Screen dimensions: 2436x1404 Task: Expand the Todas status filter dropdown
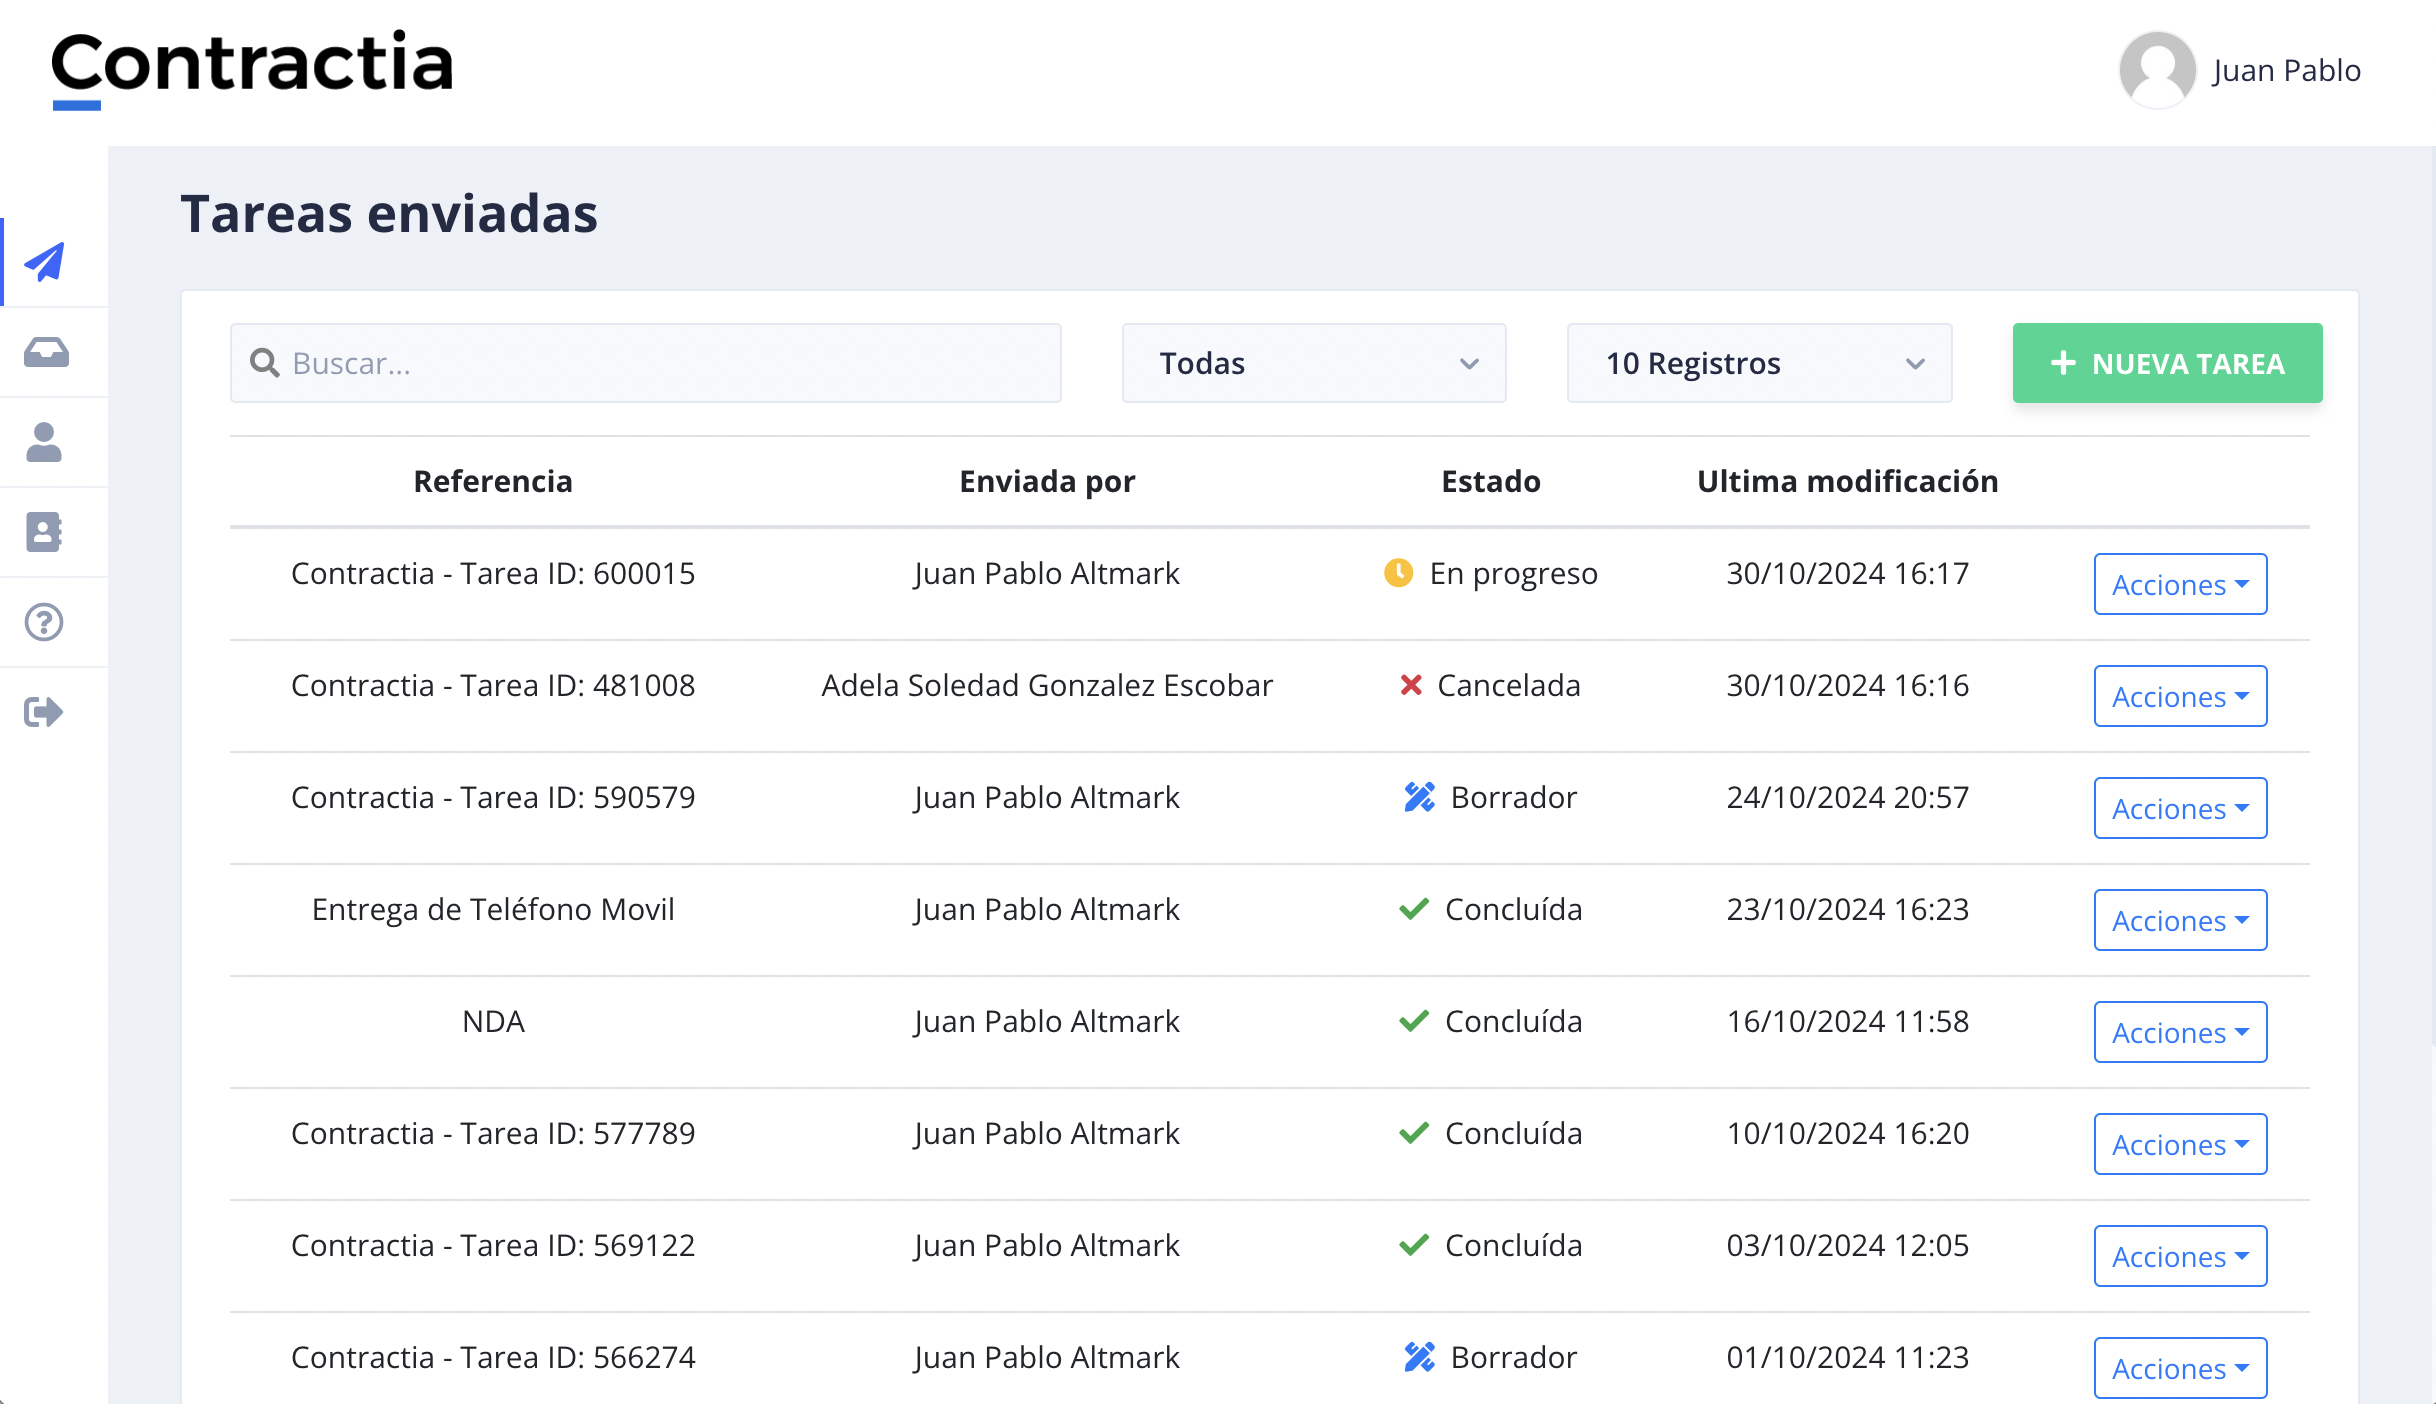click(x=1313, y=363)
